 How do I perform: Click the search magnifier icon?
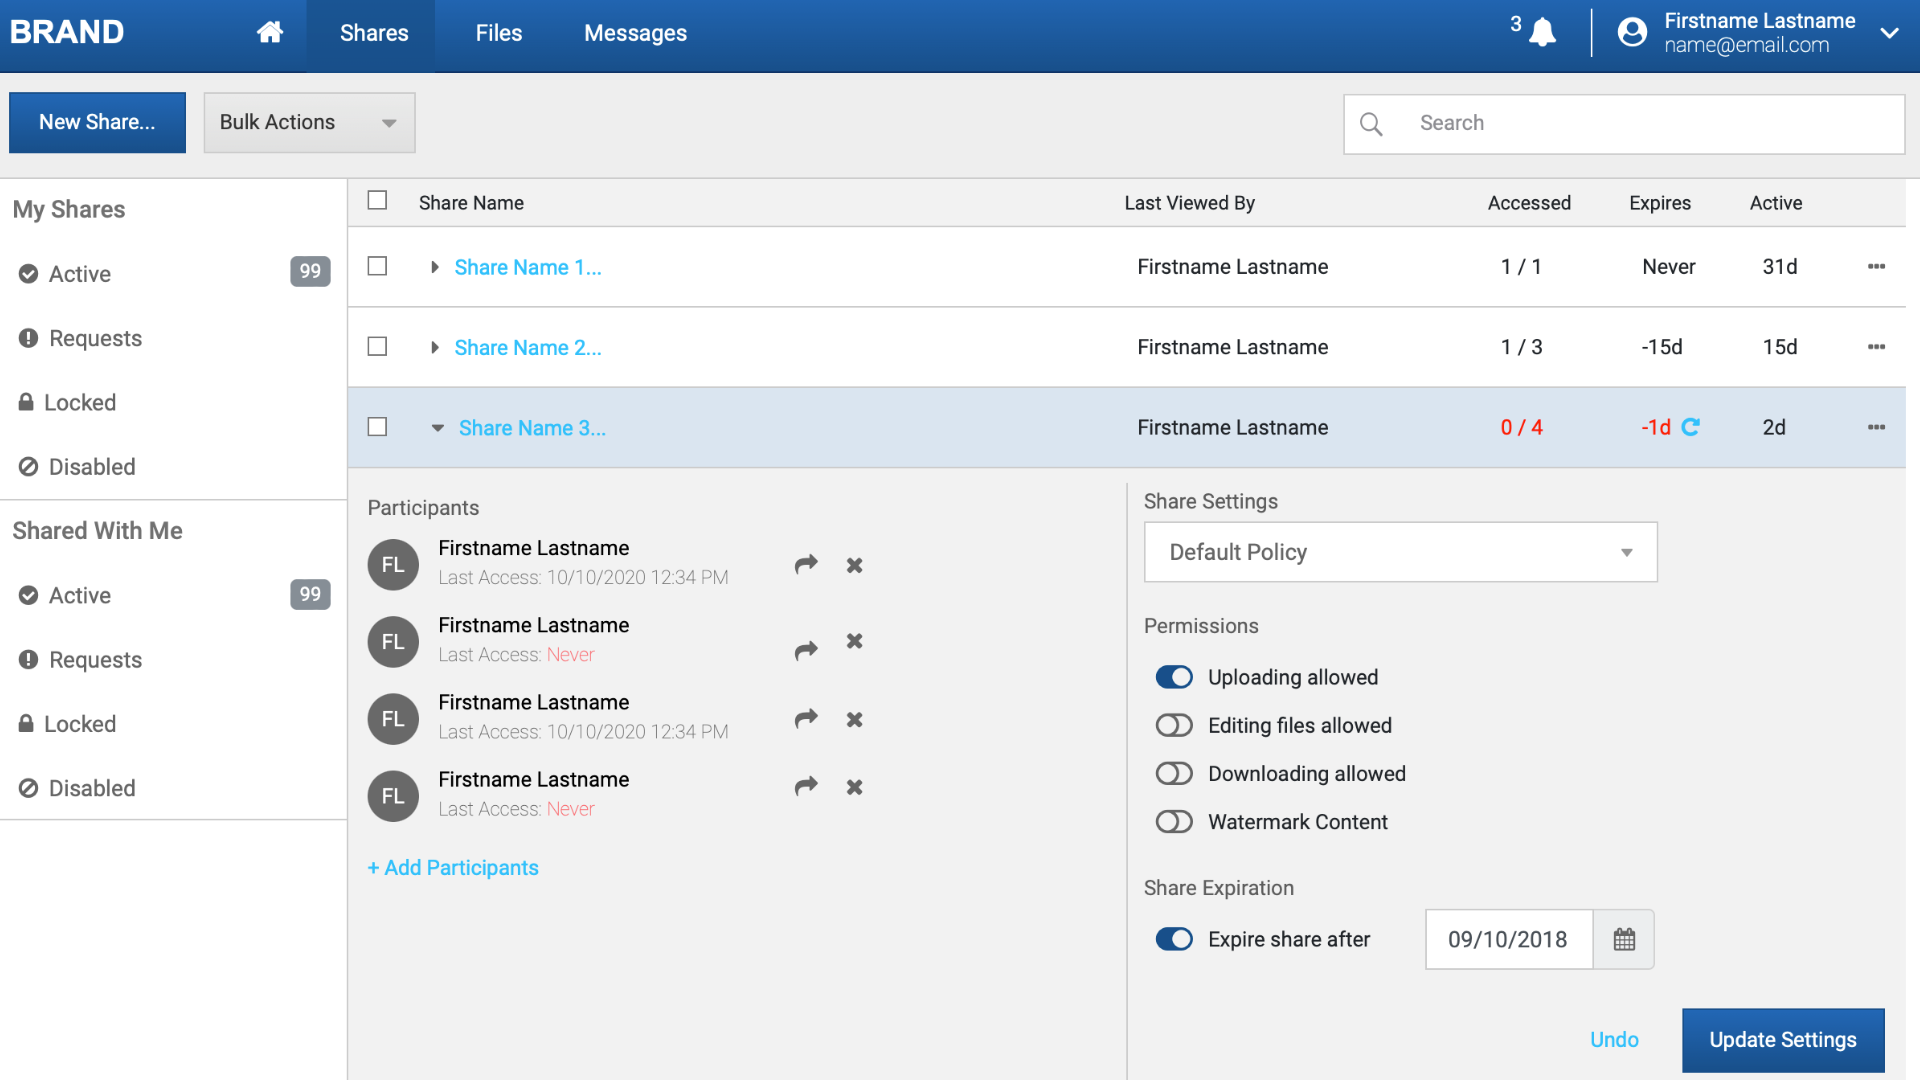[x=1372, y=124]
